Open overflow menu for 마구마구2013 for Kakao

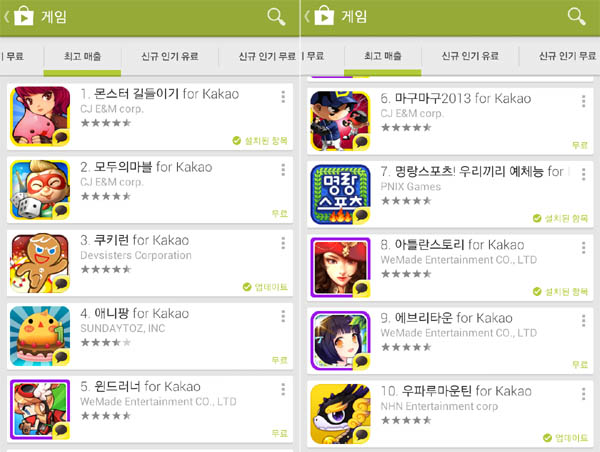(x=584, y=101)
